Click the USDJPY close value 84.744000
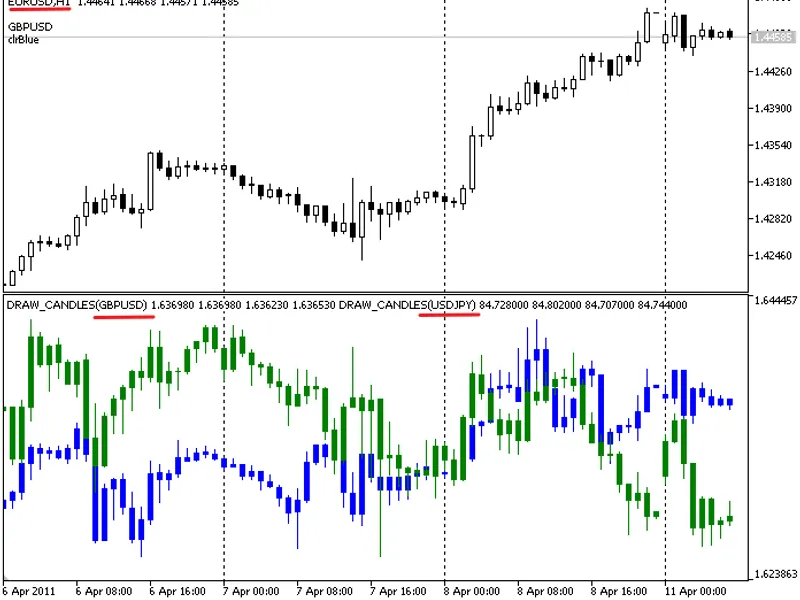Image resolution: width=800 pixels, height=600 pixels. tap(662, 305)
